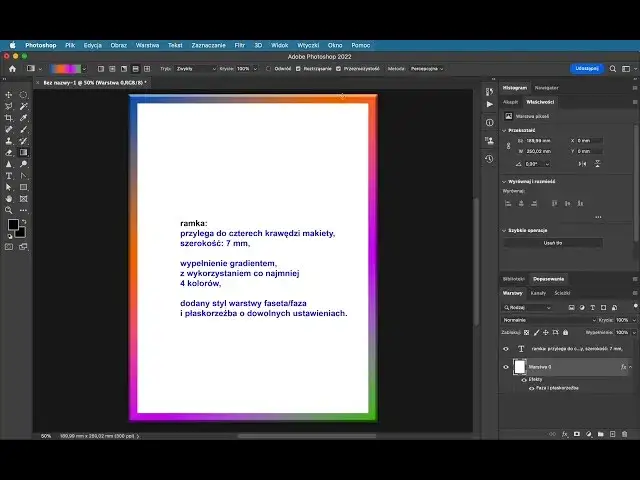The image size is (640, 480).
Task: Open Tryb blend mode dropdown Zwykły
Action: [196, 69]
